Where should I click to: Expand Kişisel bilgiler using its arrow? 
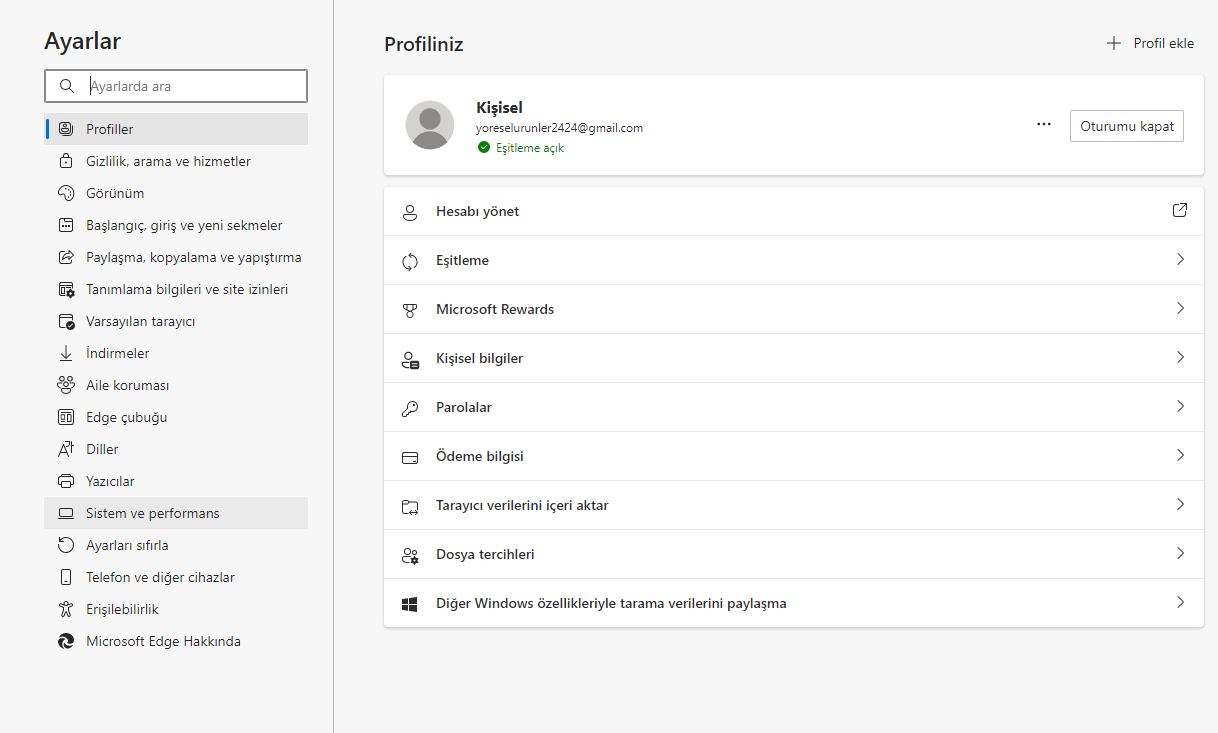[1180, 358]
